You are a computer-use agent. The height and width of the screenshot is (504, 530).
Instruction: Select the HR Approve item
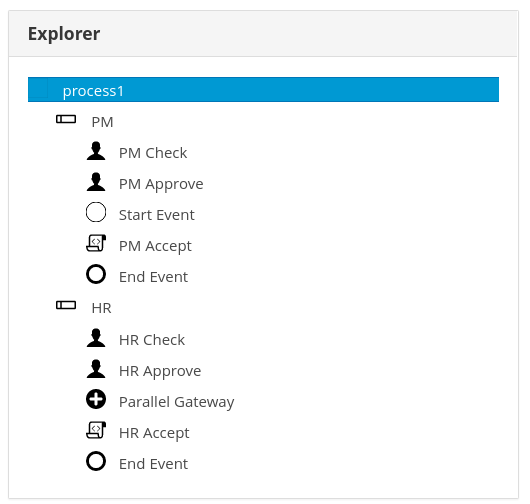(160, 371)
